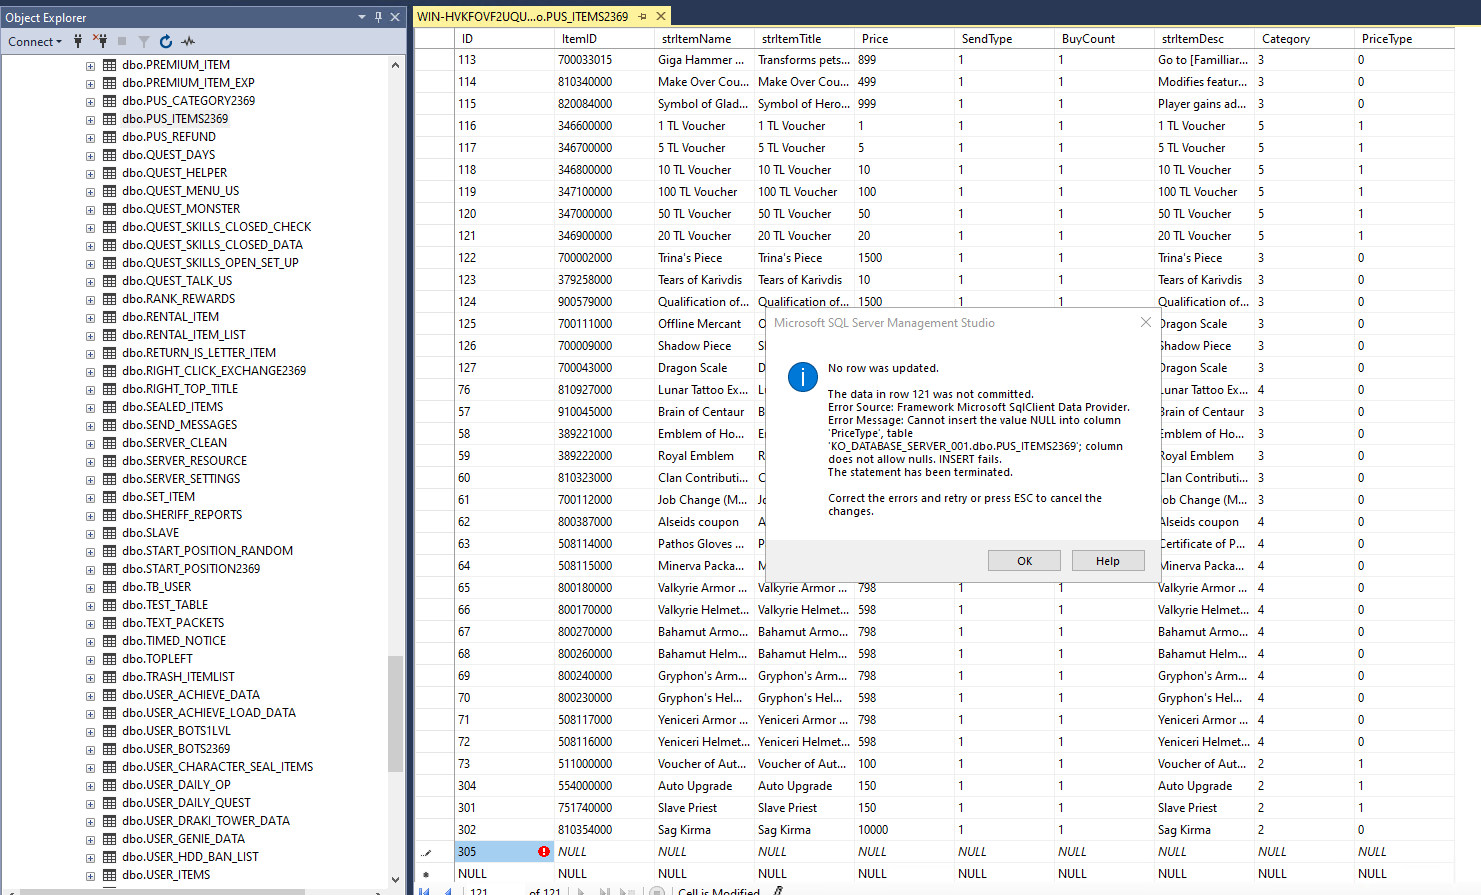Select dbo.QUEST_MONSTER in the tree
1481x895 pixels.
pos(181,209)
